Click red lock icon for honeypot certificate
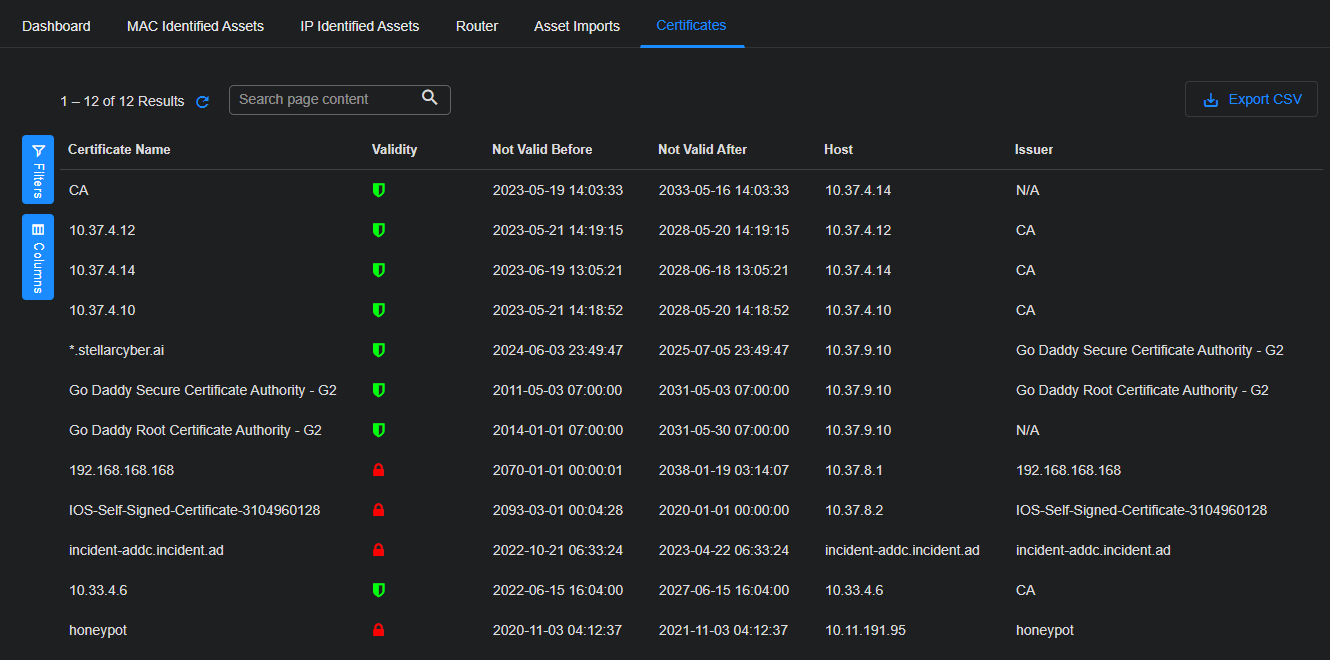The height and width of the screenshot is (660, 1330). tap(379, 630)
